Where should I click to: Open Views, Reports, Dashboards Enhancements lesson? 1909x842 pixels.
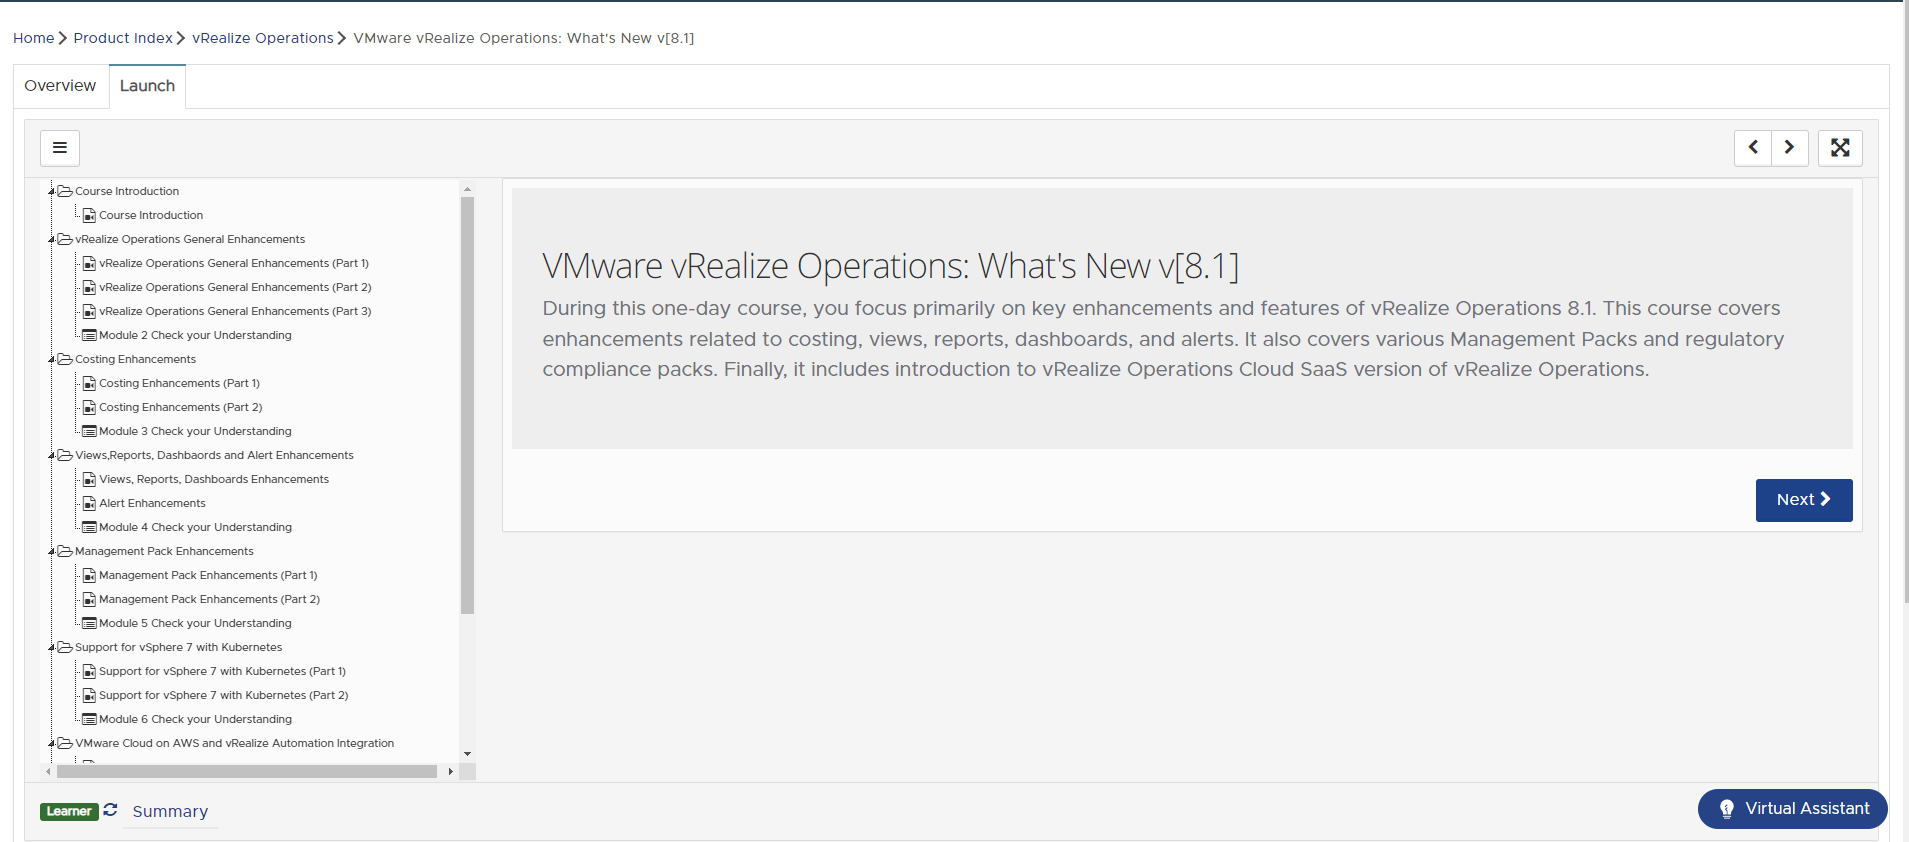(214, 479)
